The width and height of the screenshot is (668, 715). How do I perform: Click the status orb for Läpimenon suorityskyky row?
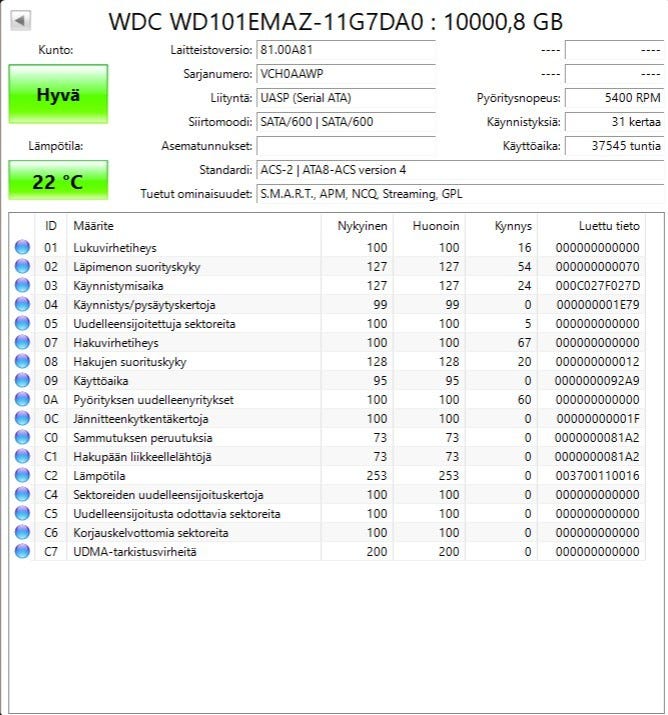(x=22, y=266)
